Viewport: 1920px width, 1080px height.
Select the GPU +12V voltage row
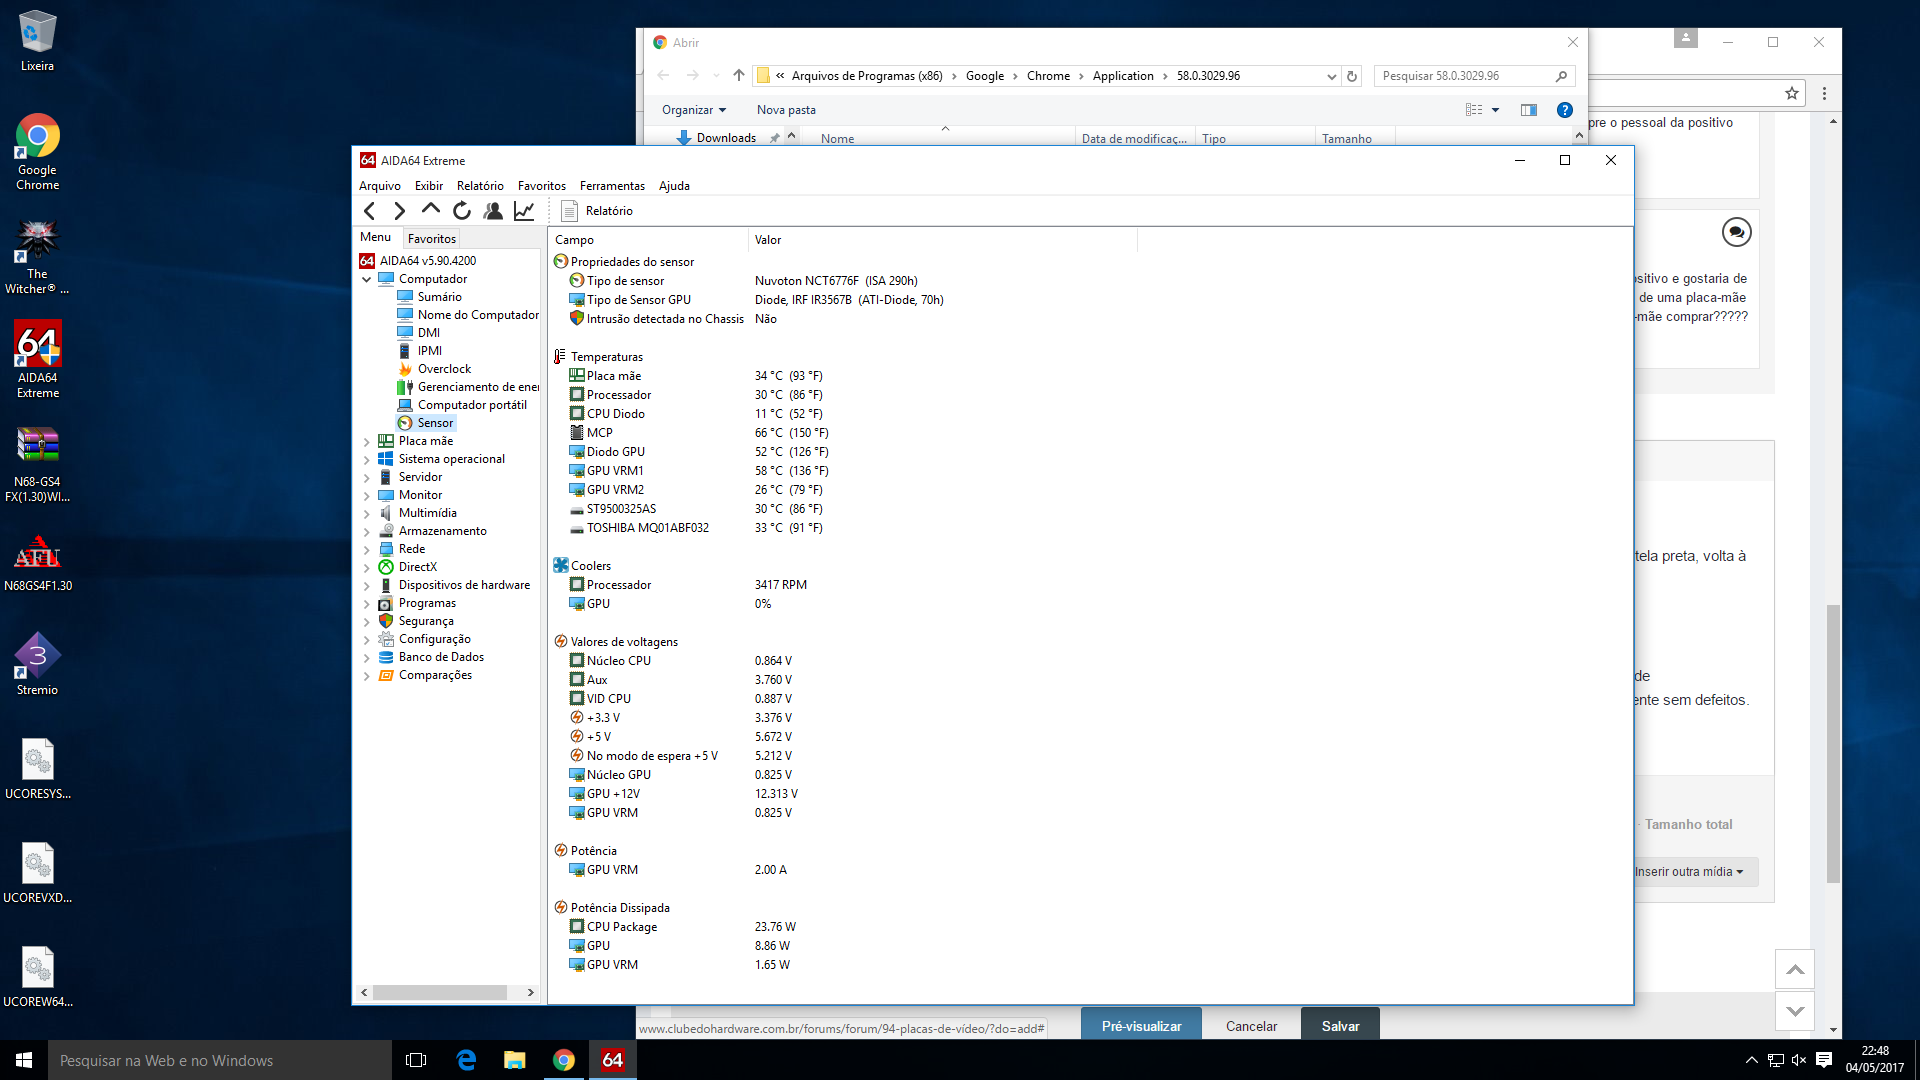click(684, 794)
